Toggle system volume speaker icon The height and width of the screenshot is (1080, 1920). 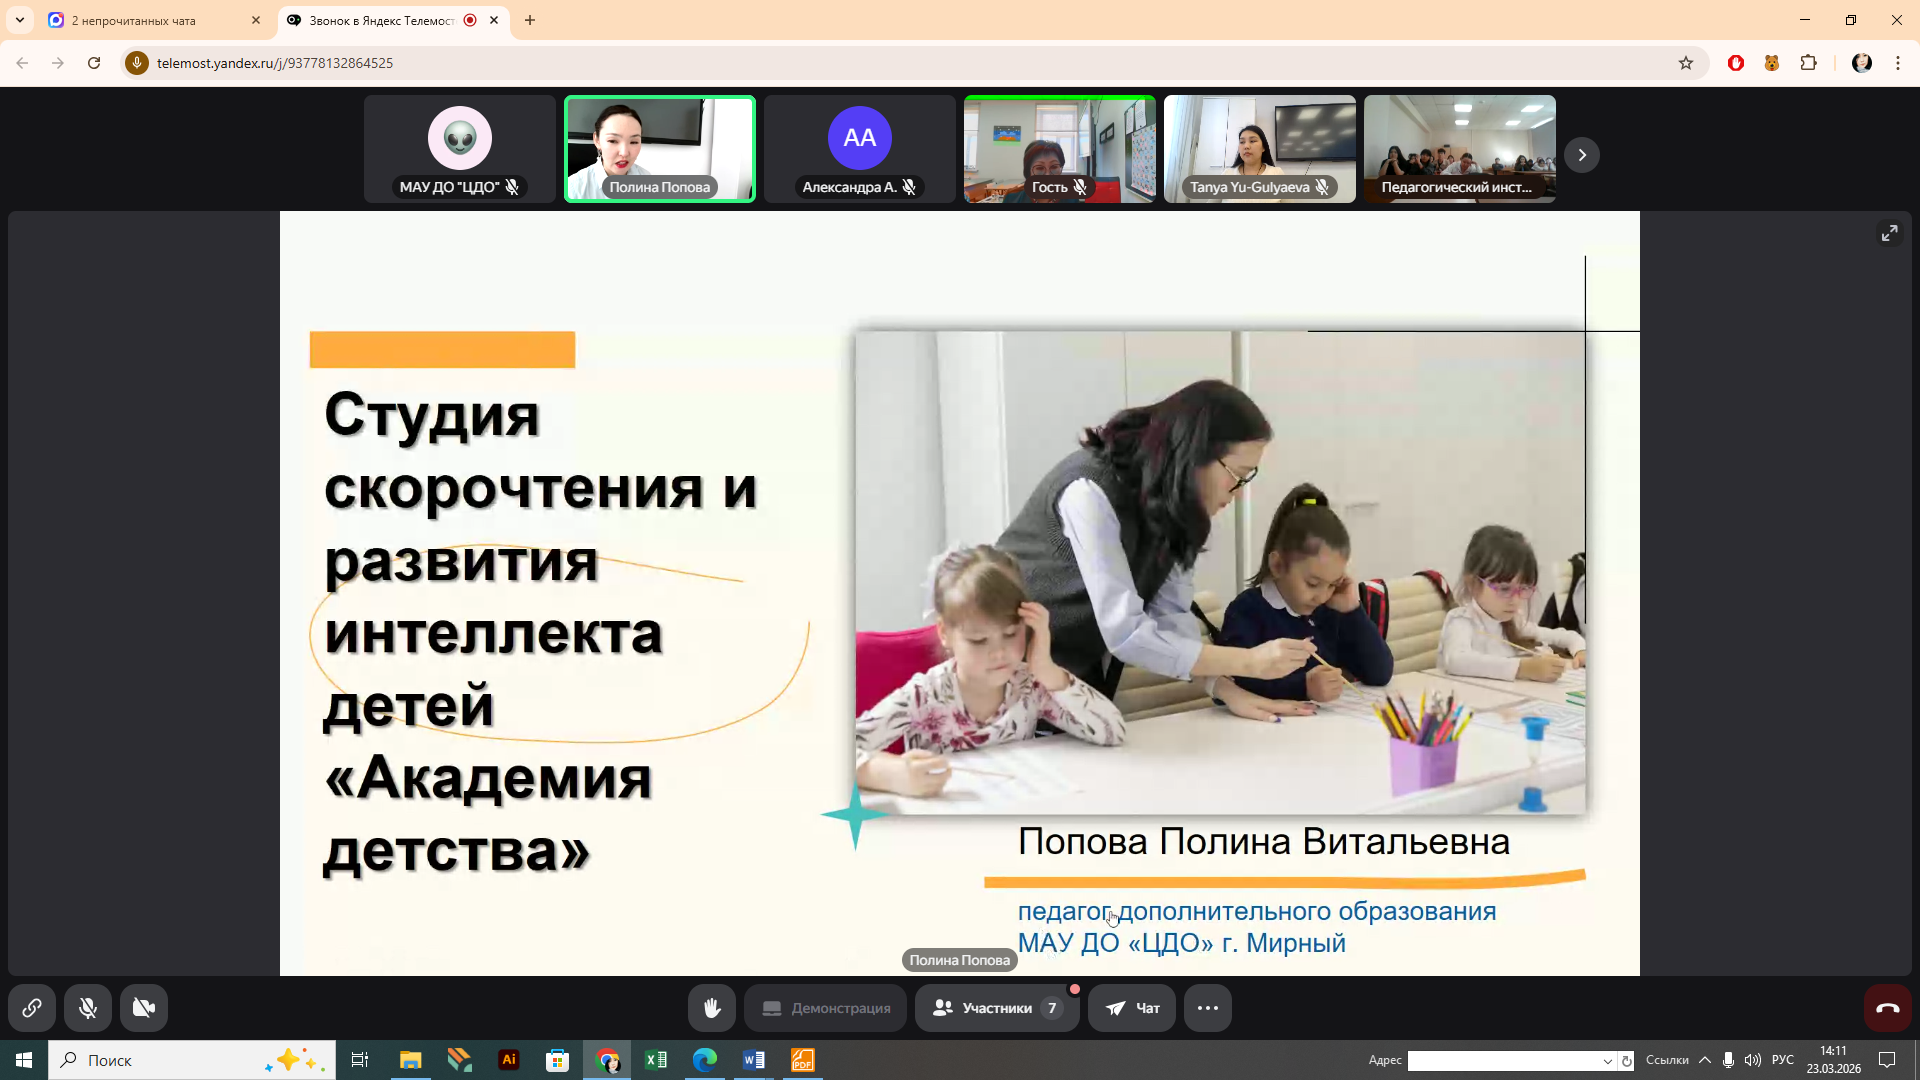click(x=1752, y=1060)
